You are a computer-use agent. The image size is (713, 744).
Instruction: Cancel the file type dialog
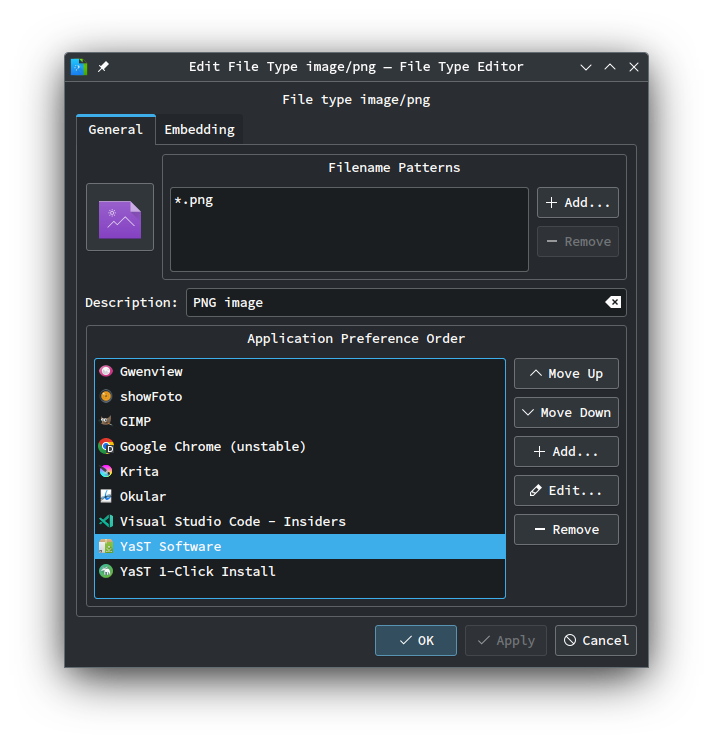point(595,641)
